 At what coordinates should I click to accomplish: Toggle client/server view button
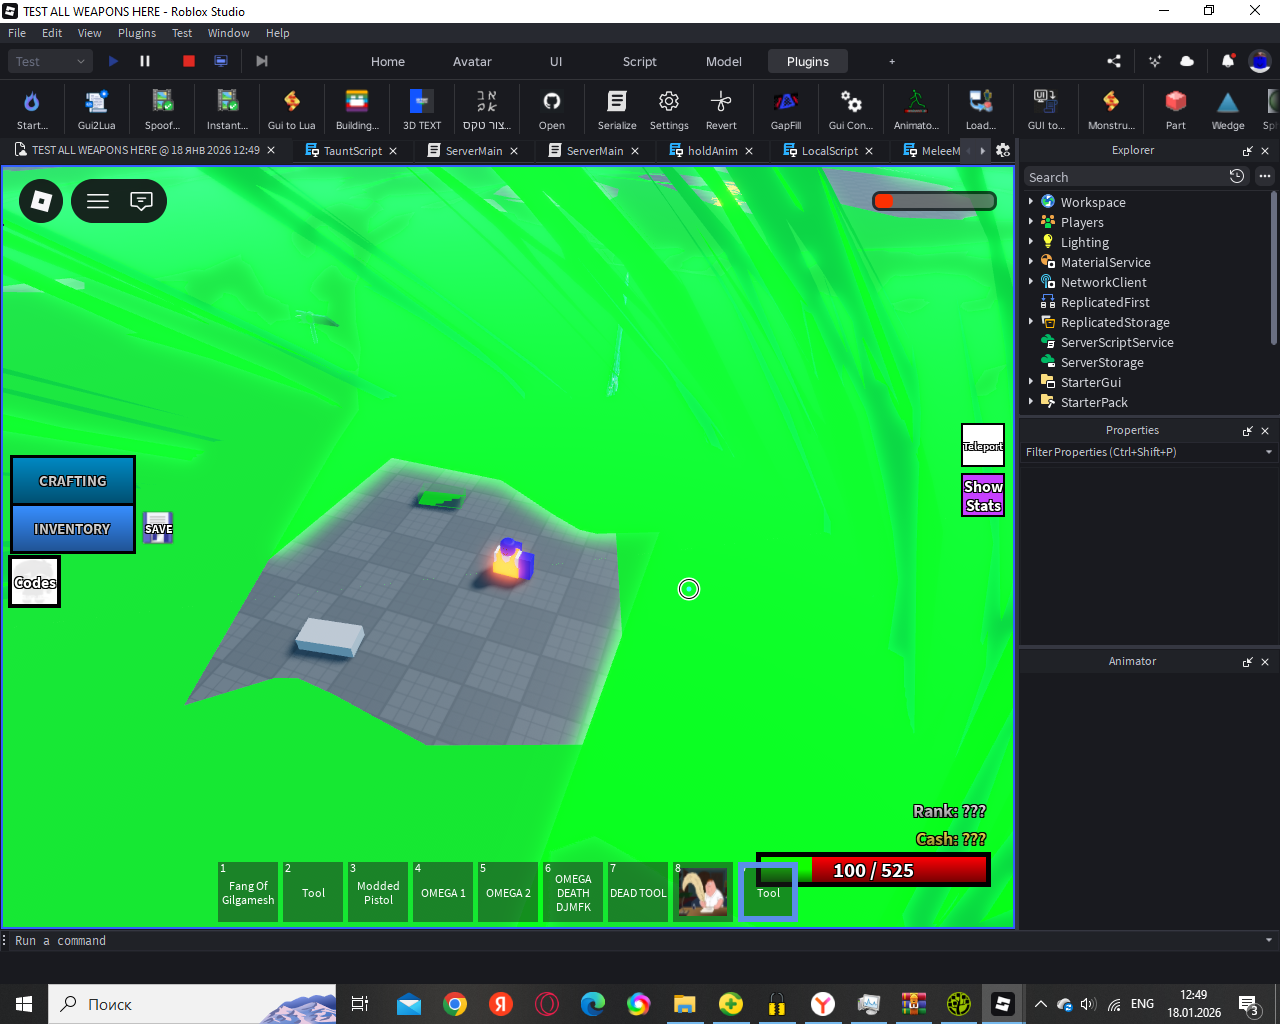221,61
